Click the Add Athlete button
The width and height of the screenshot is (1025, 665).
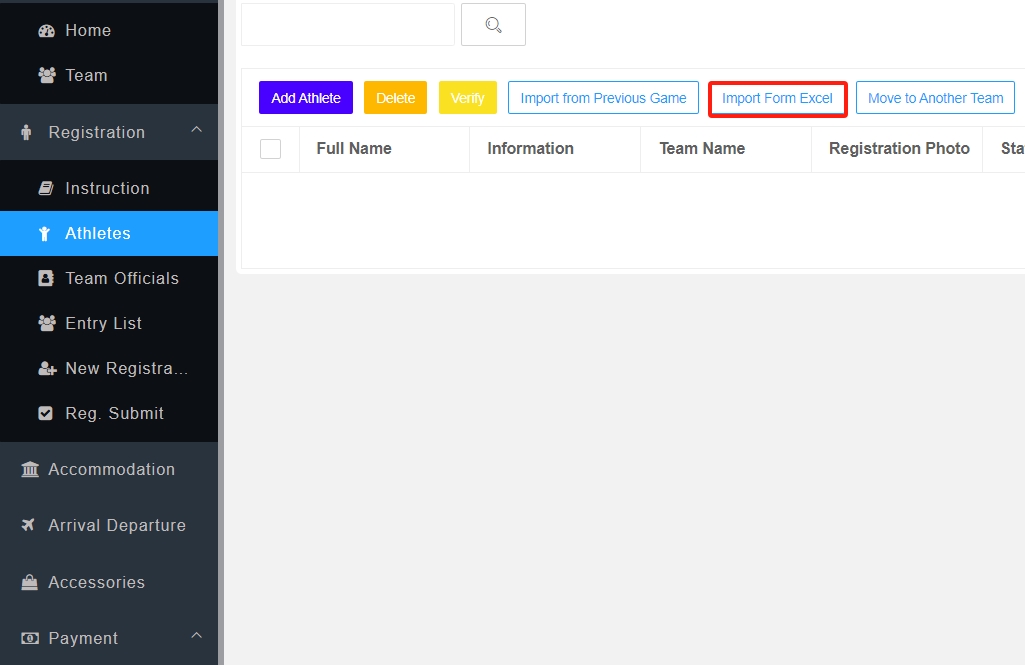[305, 98]
